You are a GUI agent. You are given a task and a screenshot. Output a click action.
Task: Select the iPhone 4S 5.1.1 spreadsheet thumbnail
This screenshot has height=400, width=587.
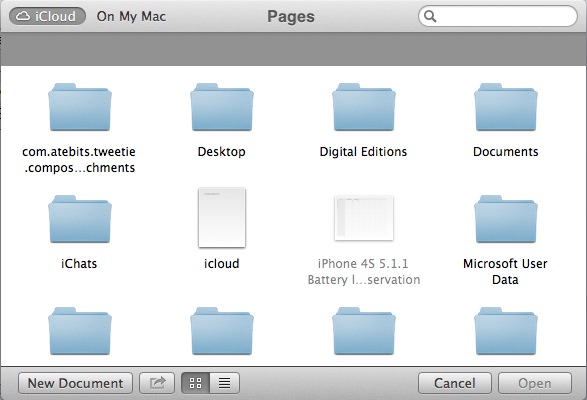364,218
